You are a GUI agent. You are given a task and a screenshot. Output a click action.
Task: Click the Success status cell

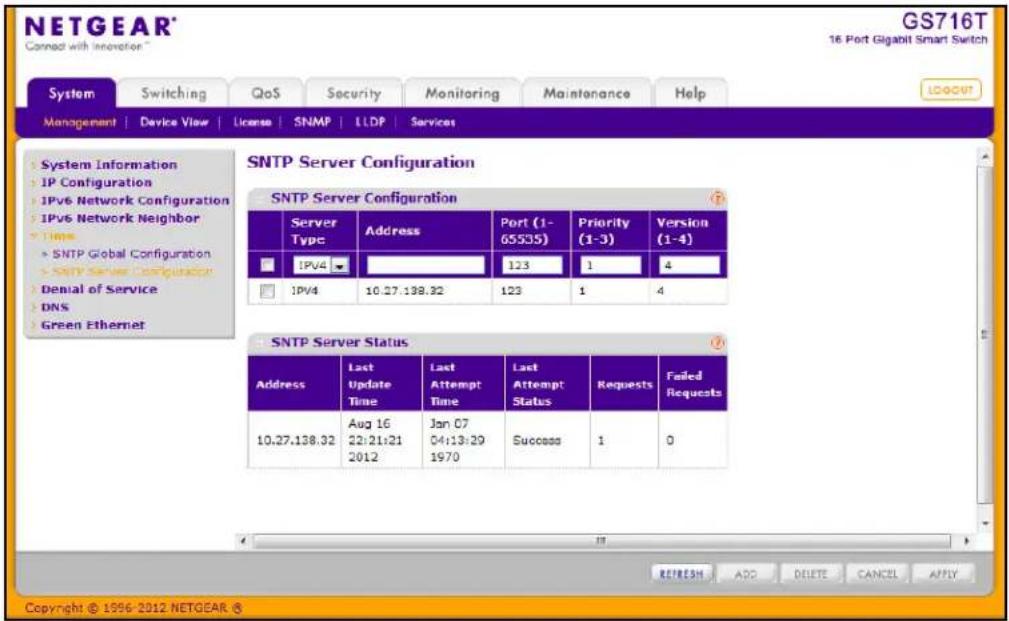pos(537,441)
